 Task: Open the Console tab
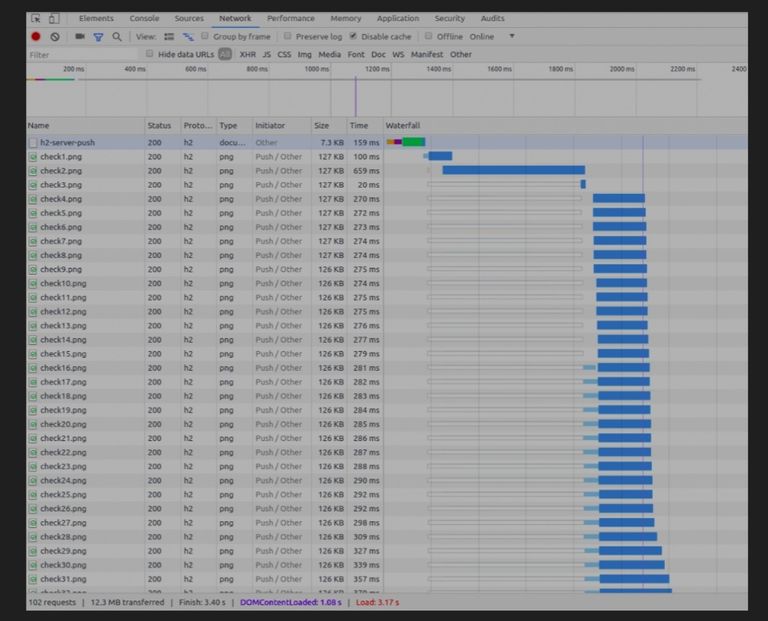[x=144, y=19]
